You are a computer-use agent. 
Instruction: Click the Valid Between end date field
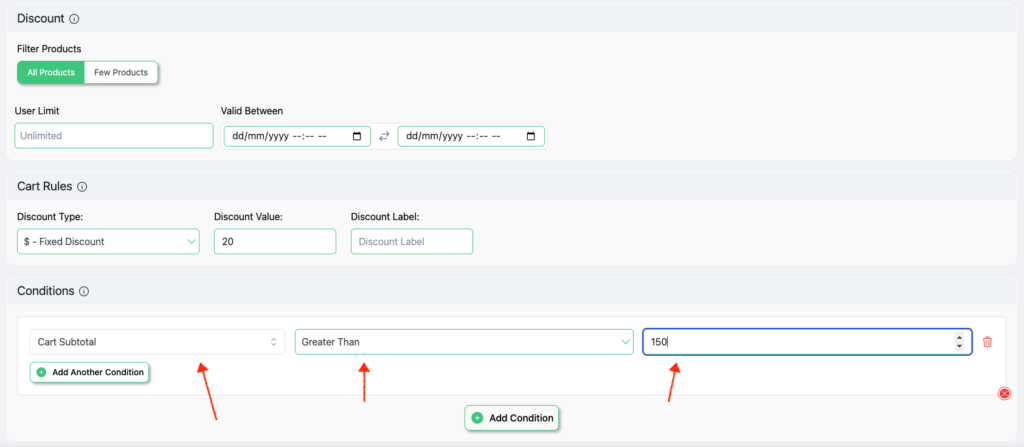tap(471, 137)
